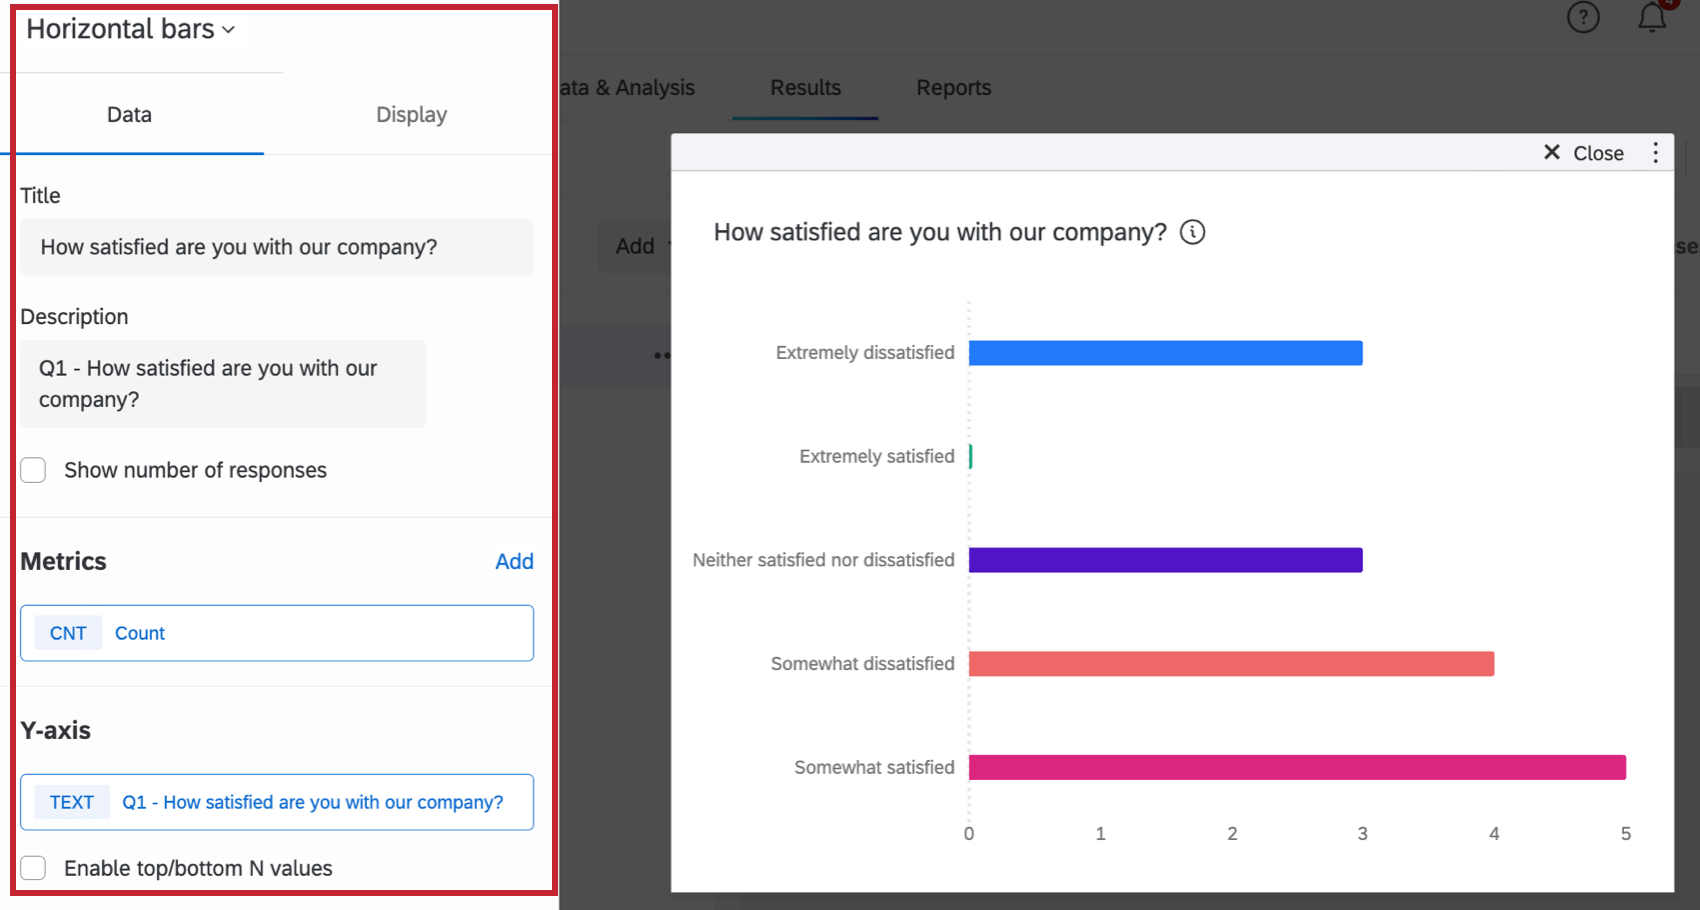
Task: Click the info icon beside the chart title
Action: point(1192,232)
